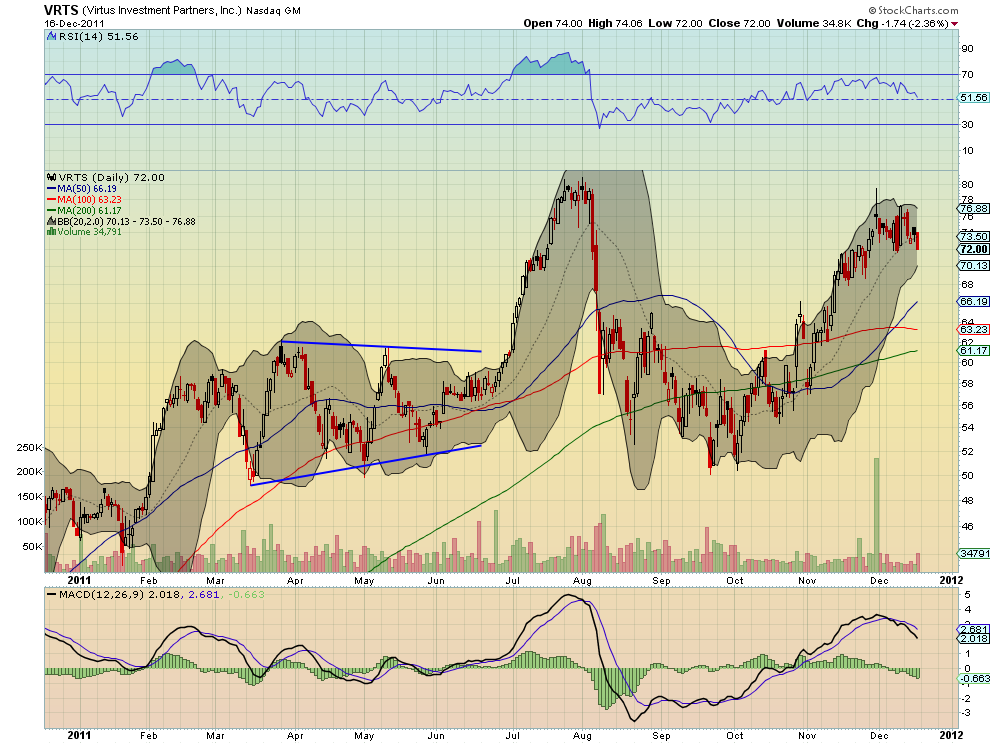Click the MA(100) 63.23 legend text
The height and width of the screenshot is (744, 990).
click(90, 200)
